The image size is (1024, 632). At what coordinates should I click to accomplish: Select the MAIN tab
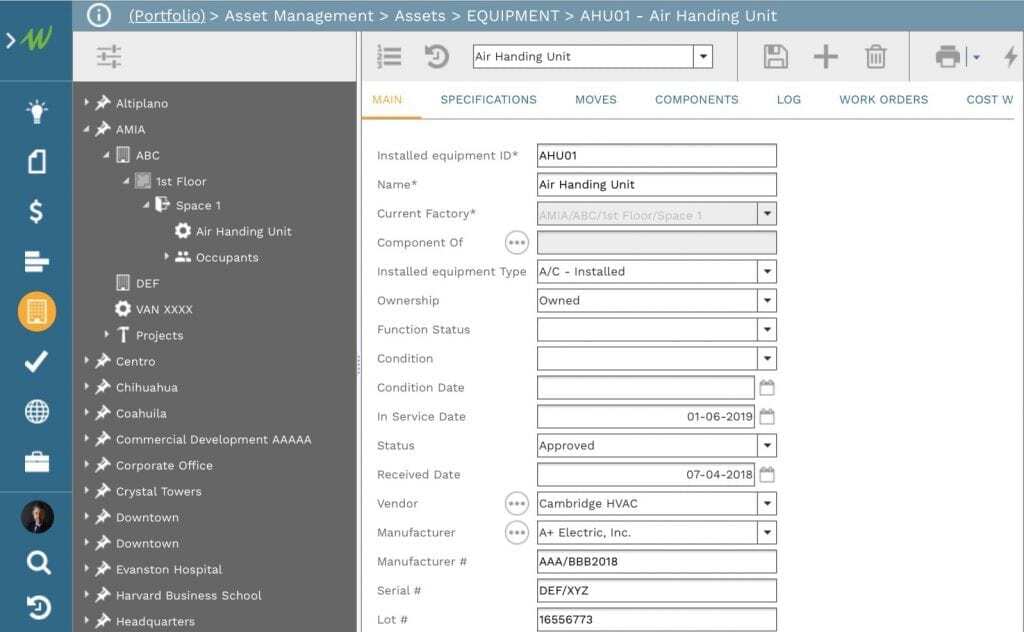[x=387, y=99]
